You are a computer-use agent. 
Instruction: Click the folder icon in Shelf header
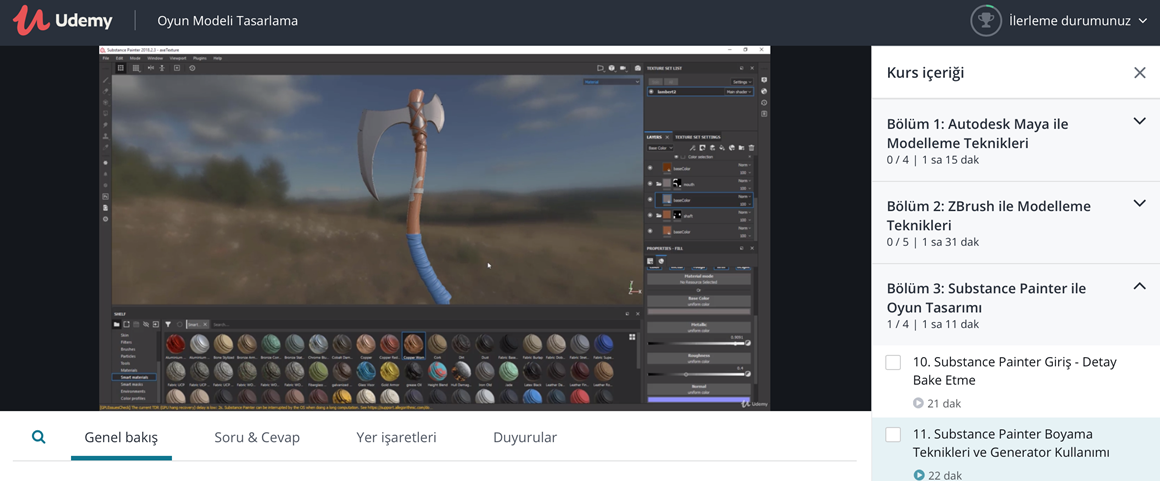tap(117, 324)
